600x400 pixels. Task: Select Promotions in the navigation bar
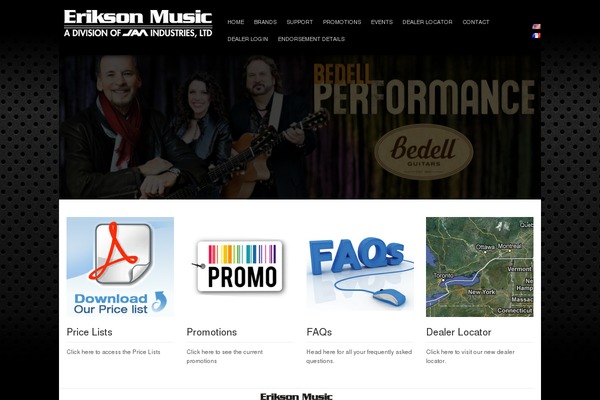click(342, 22)
